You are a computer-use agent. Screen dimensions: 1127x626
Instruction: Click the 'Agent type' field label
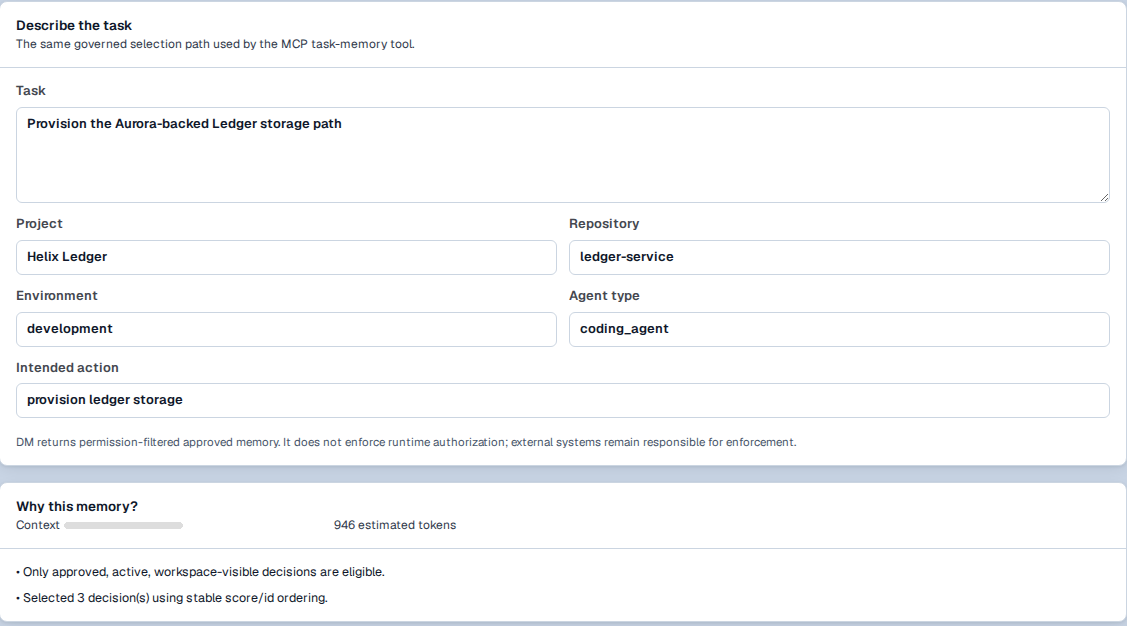pos(604,295)
